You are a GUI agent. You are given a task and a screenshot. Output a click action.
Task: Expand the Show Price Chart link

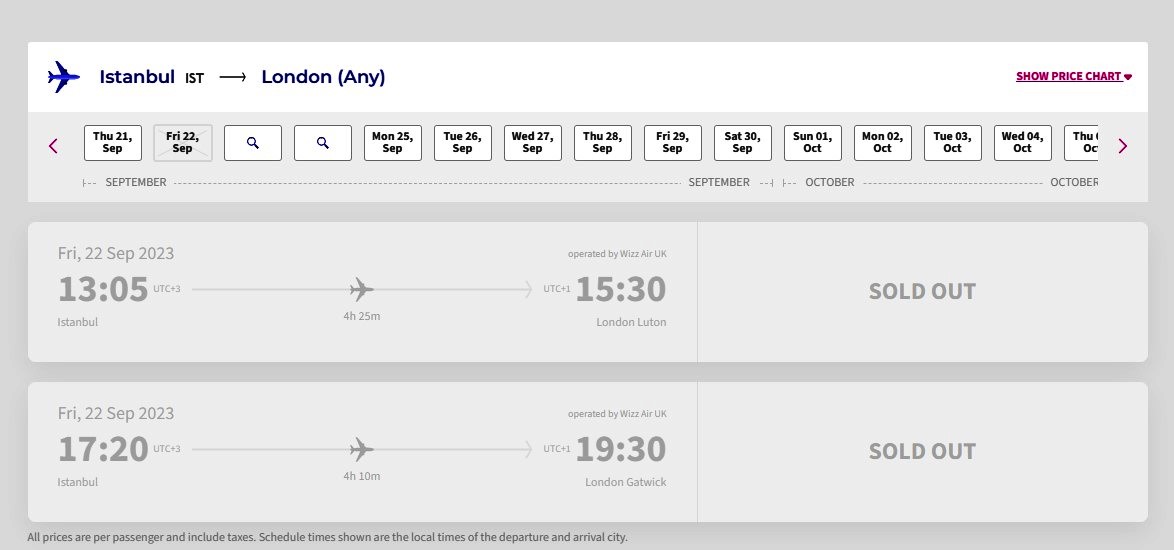tap(1074, 76)
